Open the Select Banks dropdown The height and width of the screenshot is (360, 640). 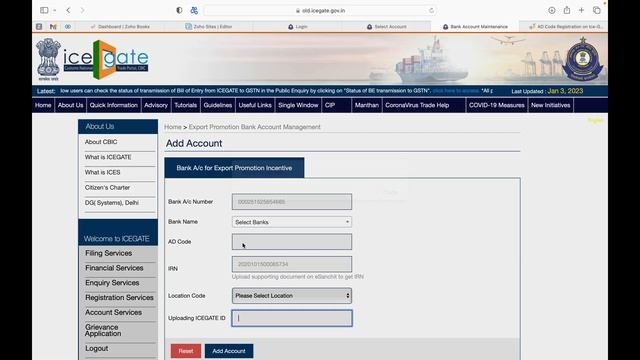[x=292, y=222]
